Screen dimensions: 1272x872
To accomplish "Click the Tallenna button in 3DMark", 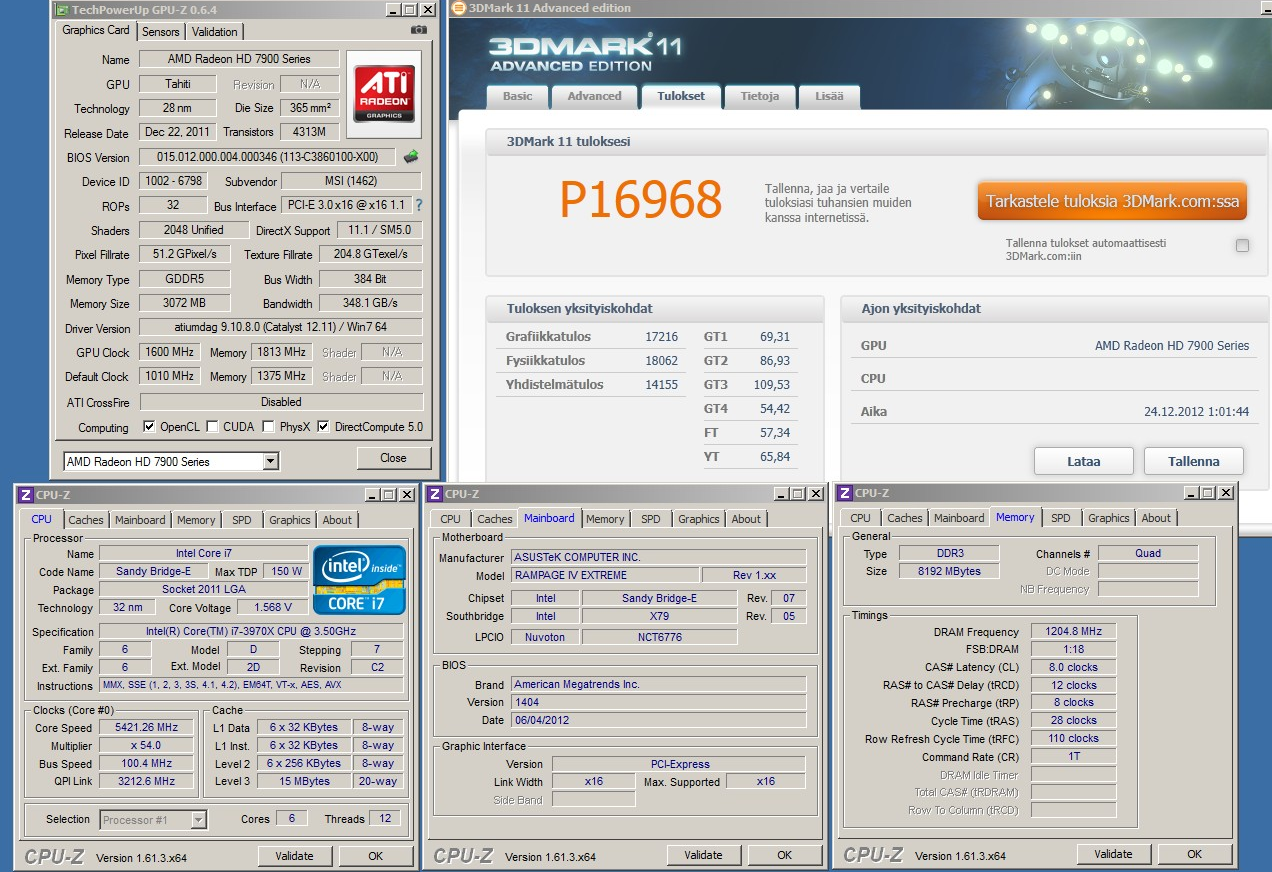I will click(1194, 461).
